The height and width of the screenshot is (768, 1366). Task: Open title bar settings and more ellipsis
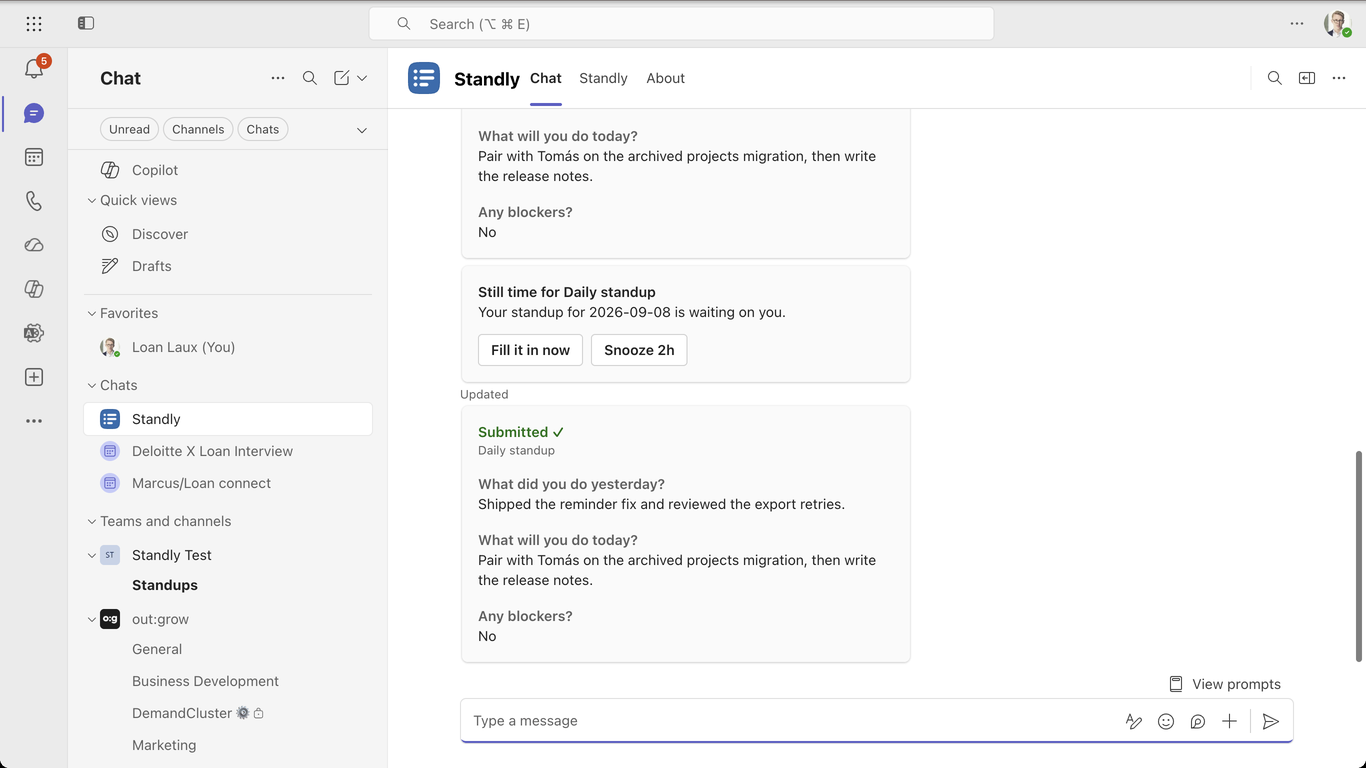(1297, 23)
